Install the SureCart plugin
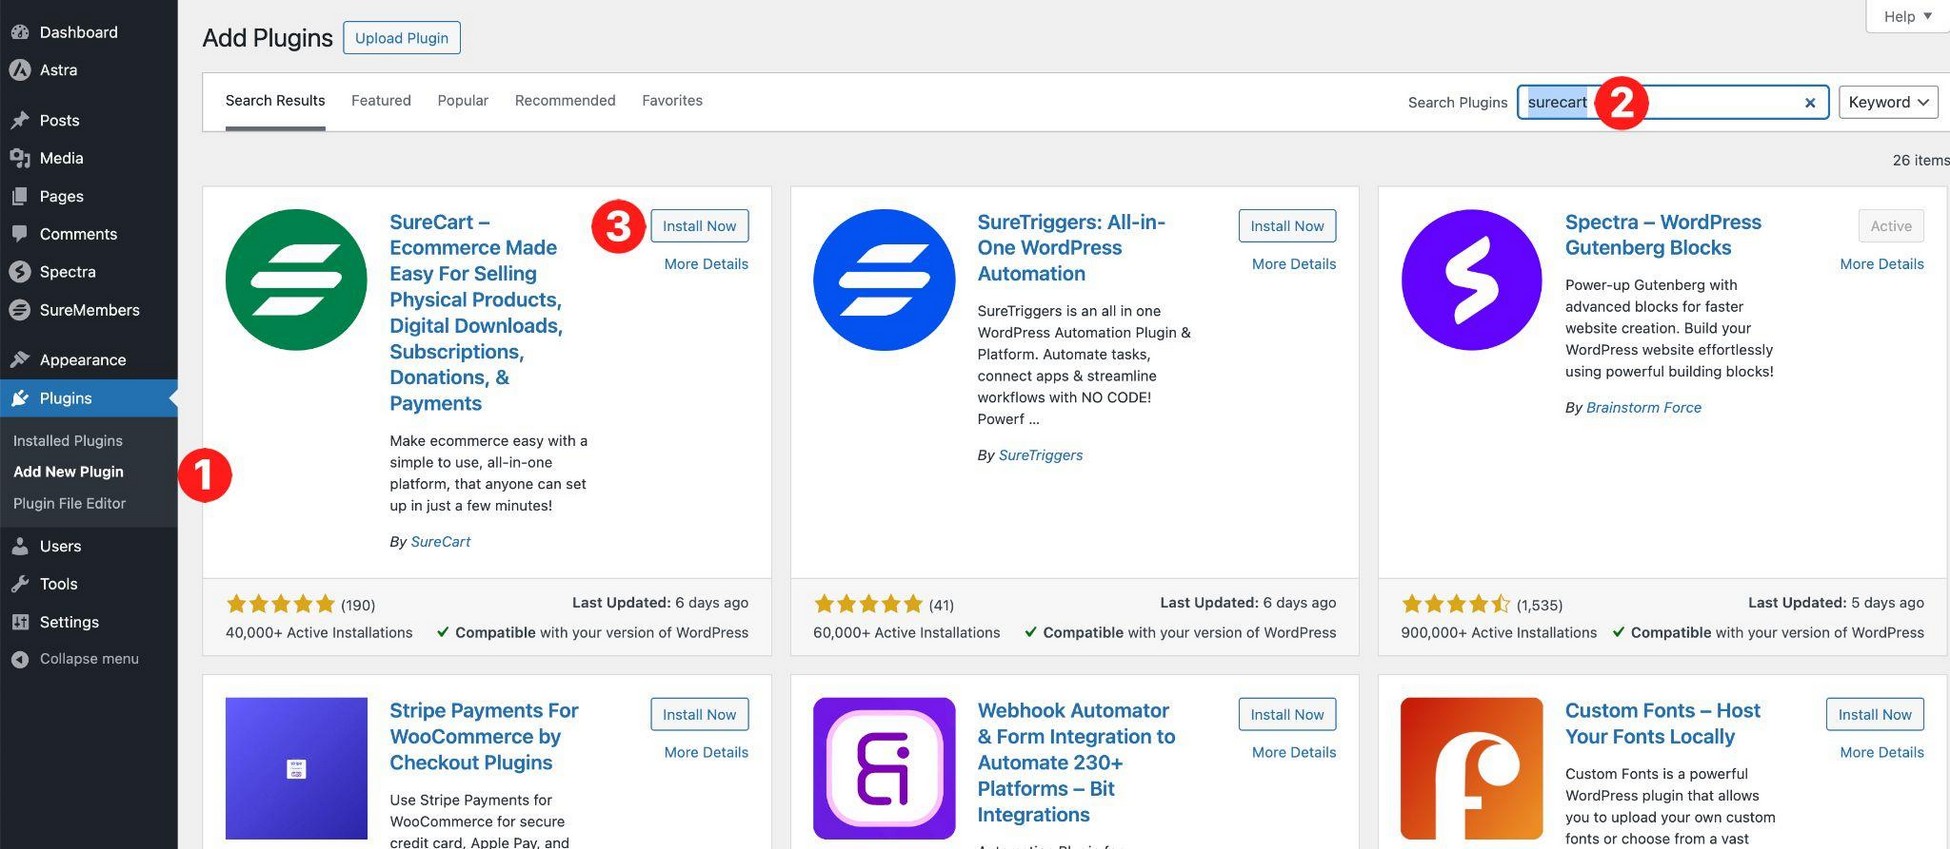 click(699, 226)
